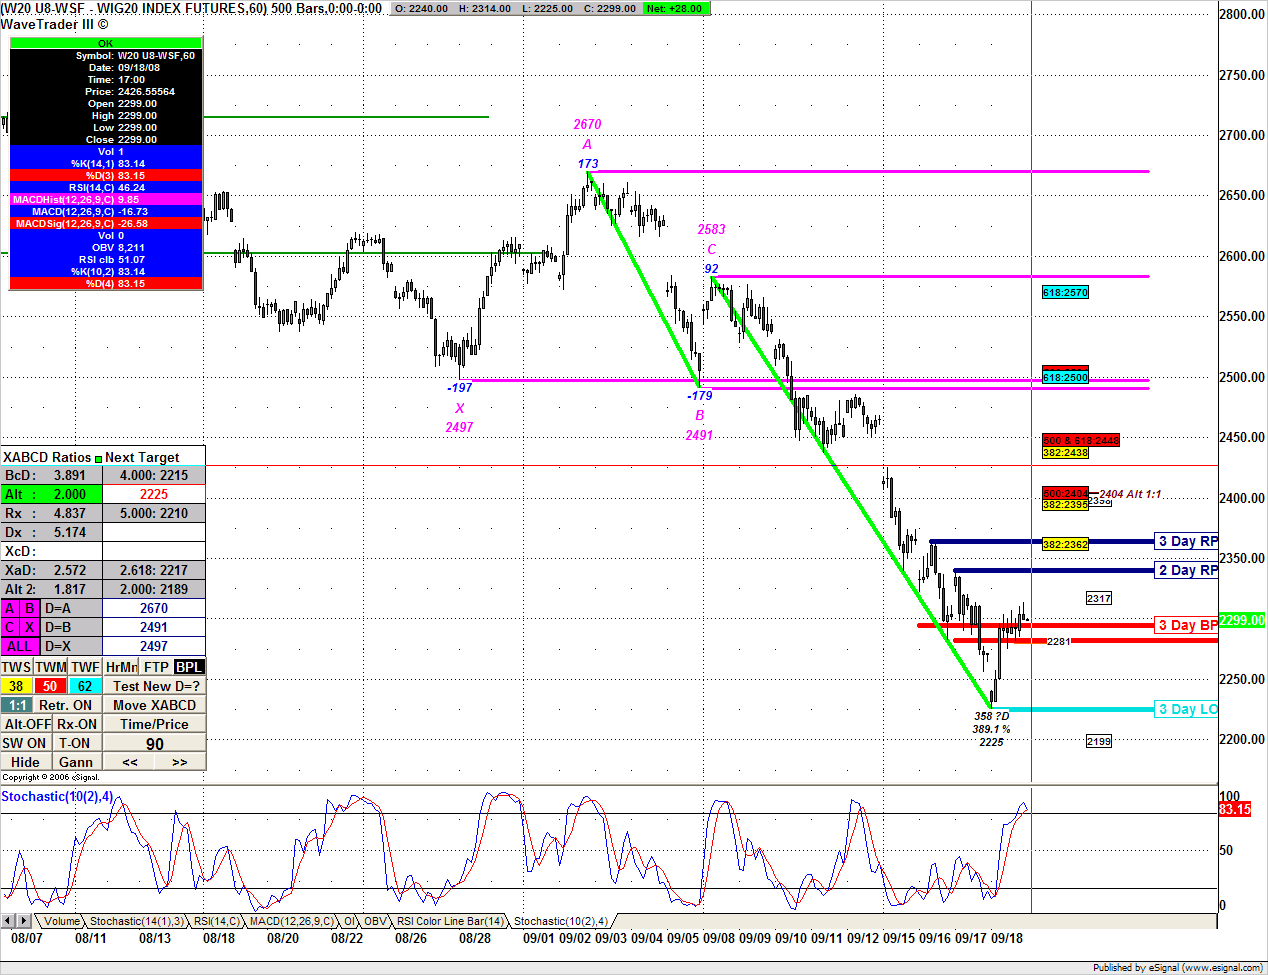
Task: Switch to the OI tab
Action: point(349,921)
